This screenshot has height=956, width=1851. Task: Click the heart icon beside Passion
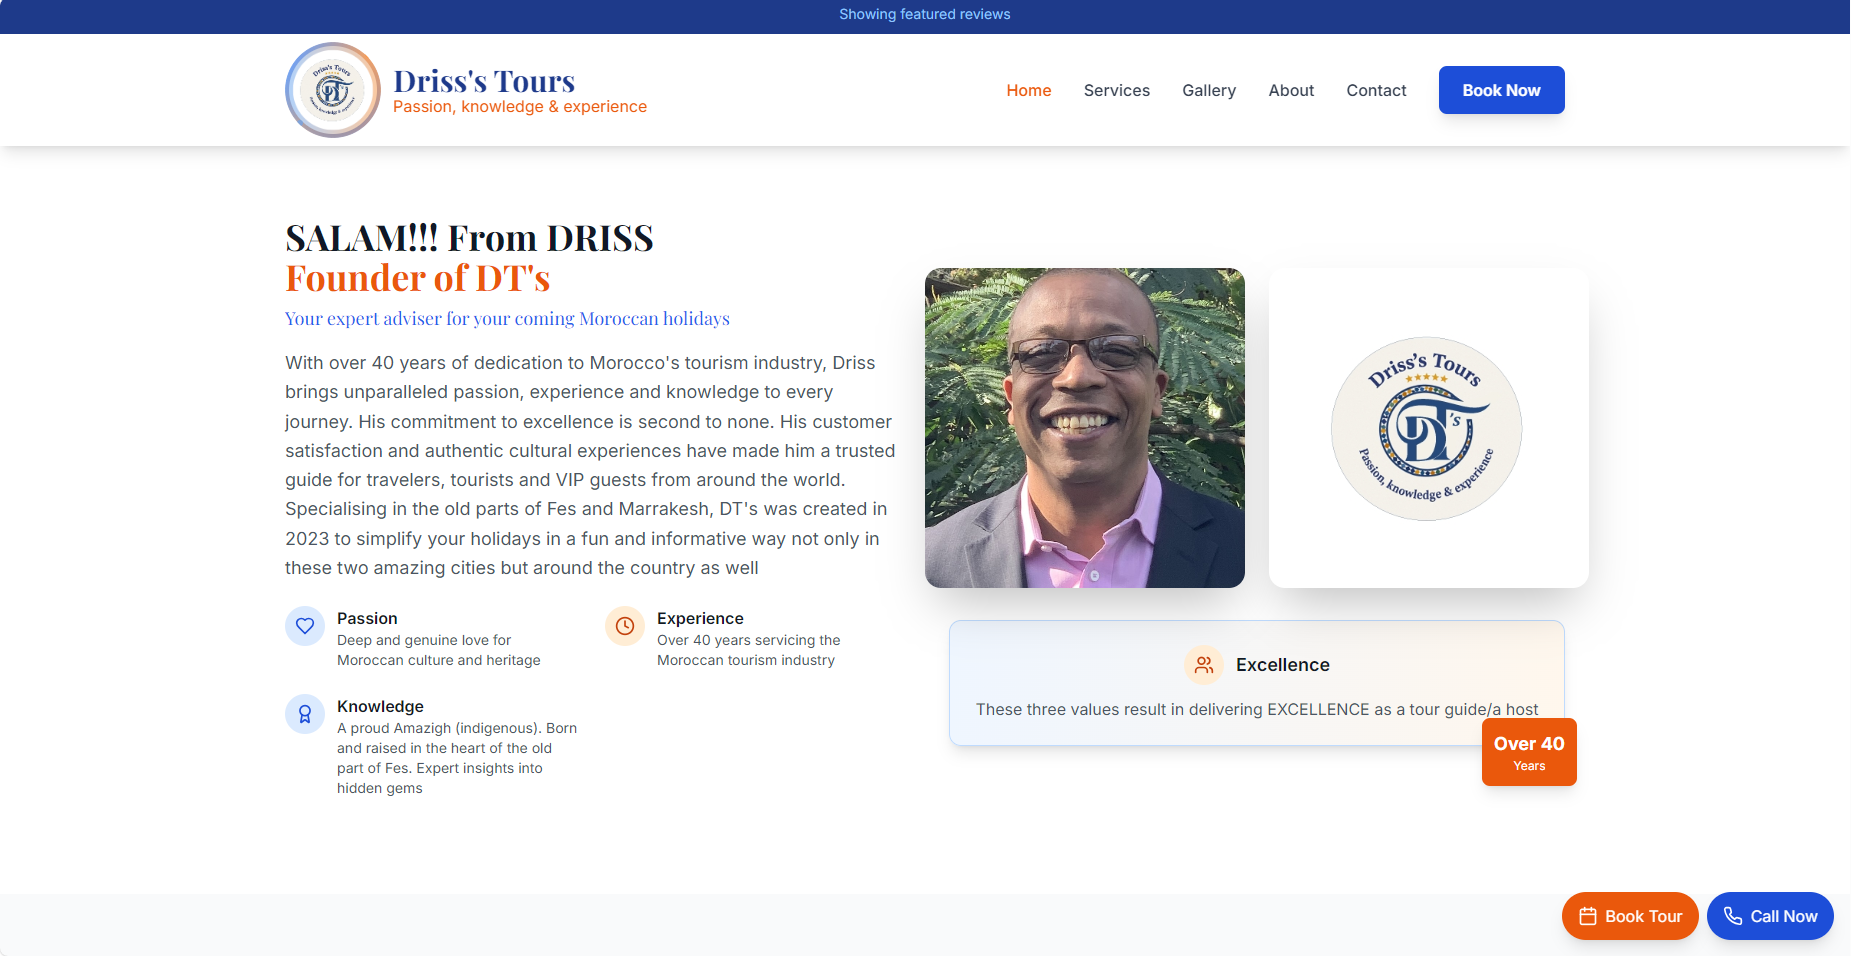(304, 626)
